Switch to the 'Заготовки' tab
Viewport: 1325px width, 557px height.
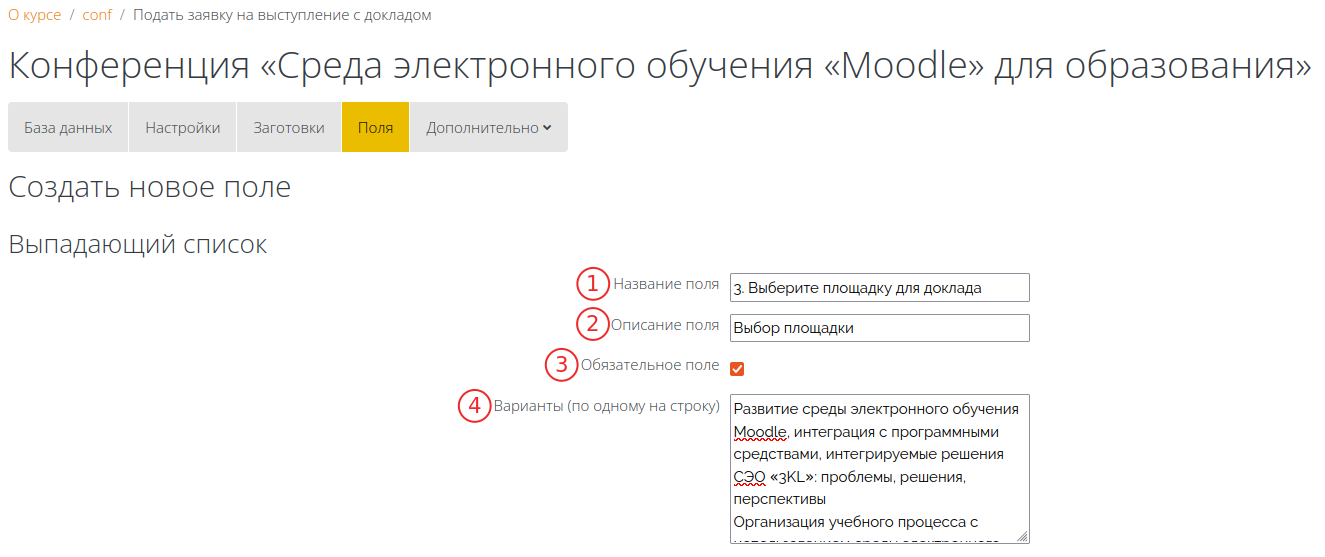pos(289,127)
